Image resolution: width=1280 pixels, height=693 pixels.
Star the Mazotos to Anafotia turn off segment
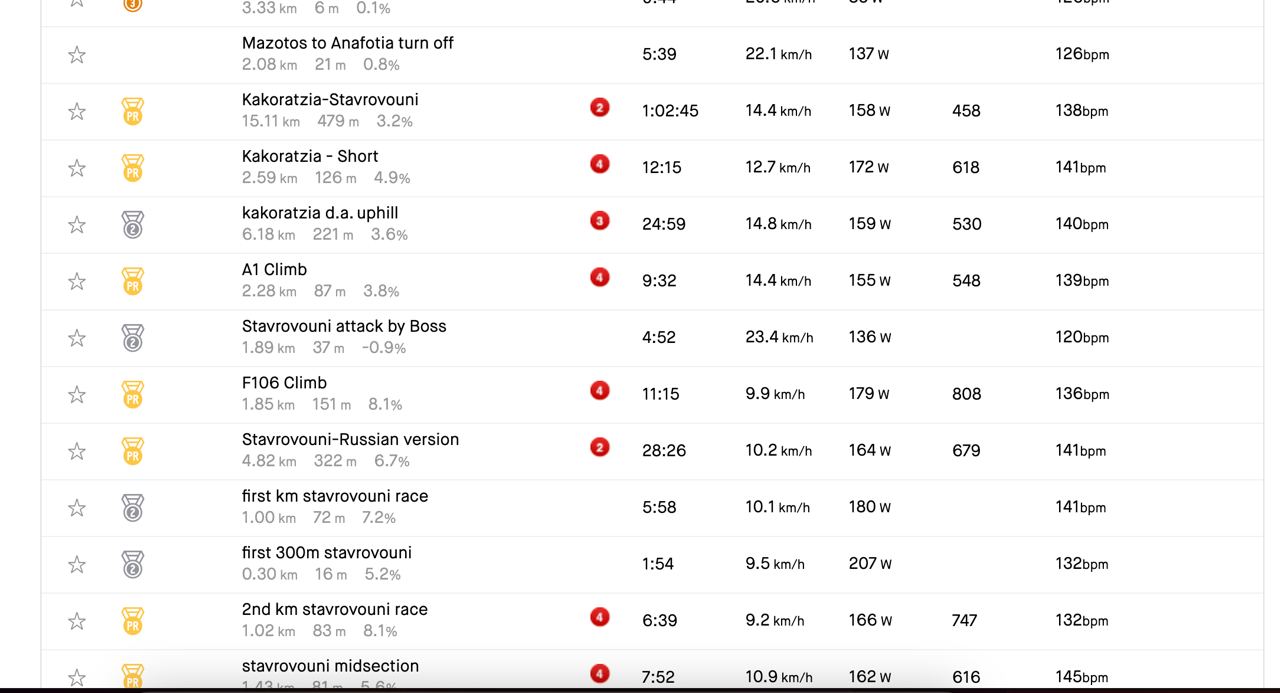point(77,55)
